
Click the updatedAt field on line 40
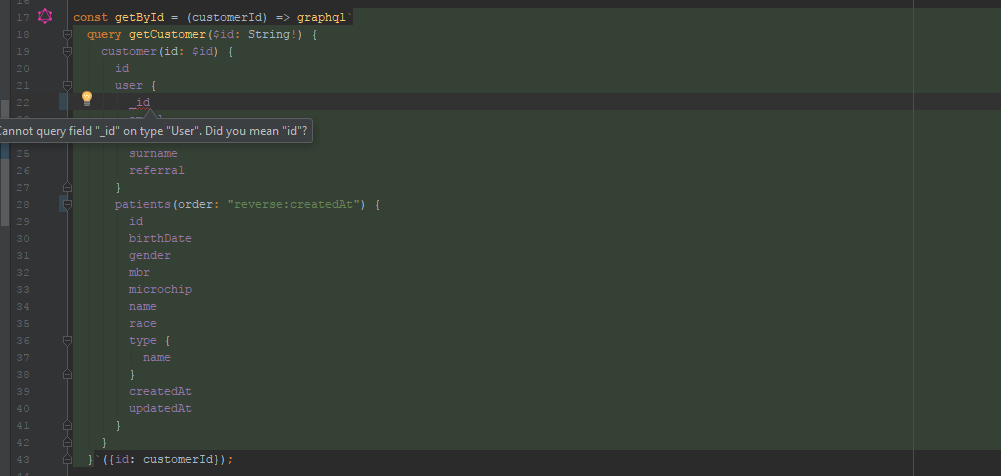tap(160, 408)
